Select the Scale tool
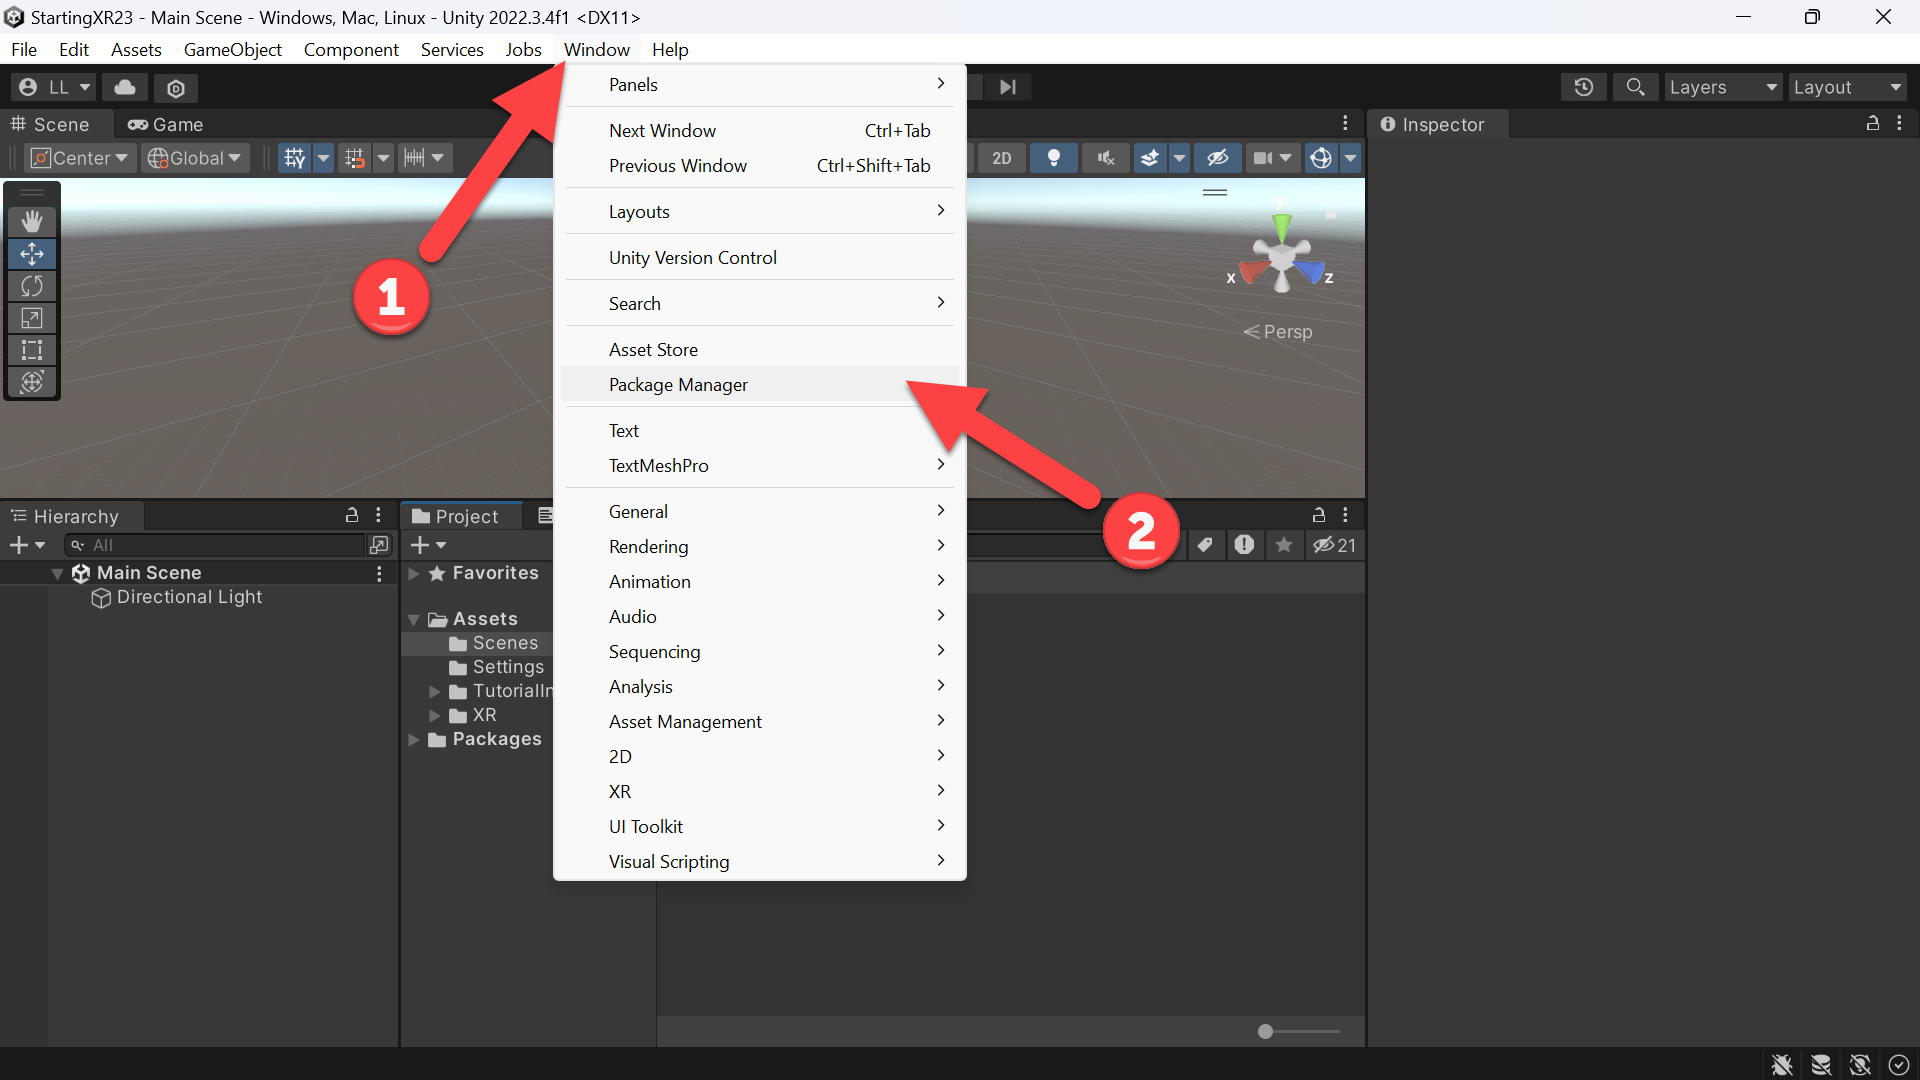1920x1080 pixels. coord(32,318)
